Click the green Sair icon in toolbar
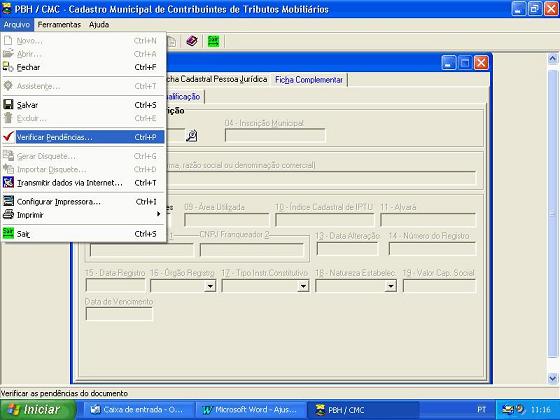 (x=213, y=41)
